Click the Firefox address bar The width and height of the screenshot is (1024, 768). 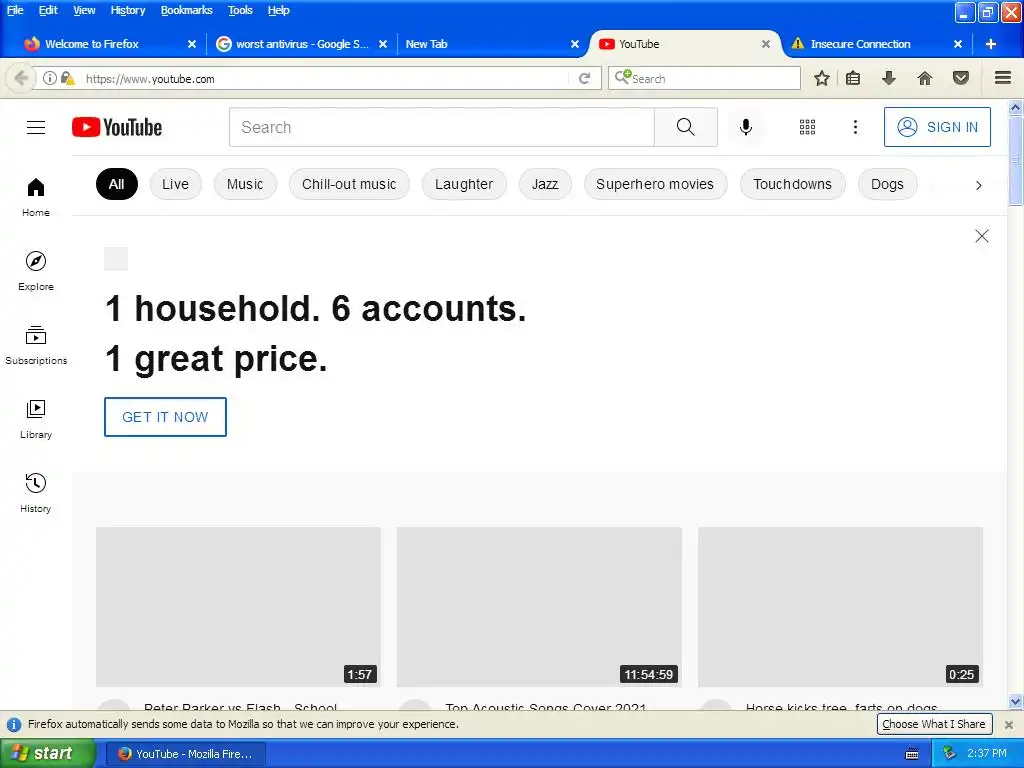325,78
